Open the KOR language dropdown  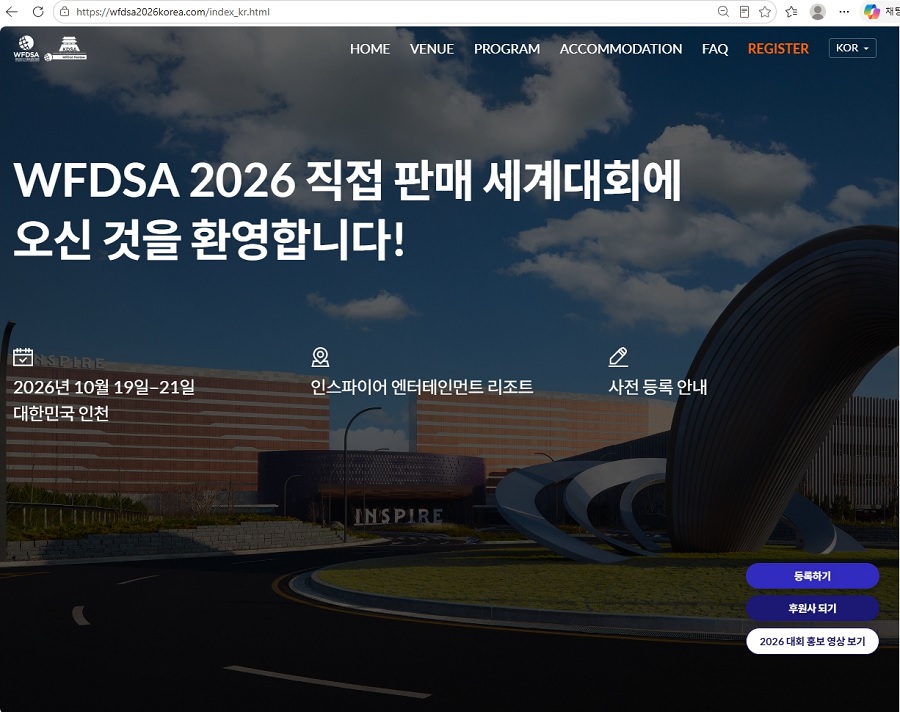[x=852, y=48]
